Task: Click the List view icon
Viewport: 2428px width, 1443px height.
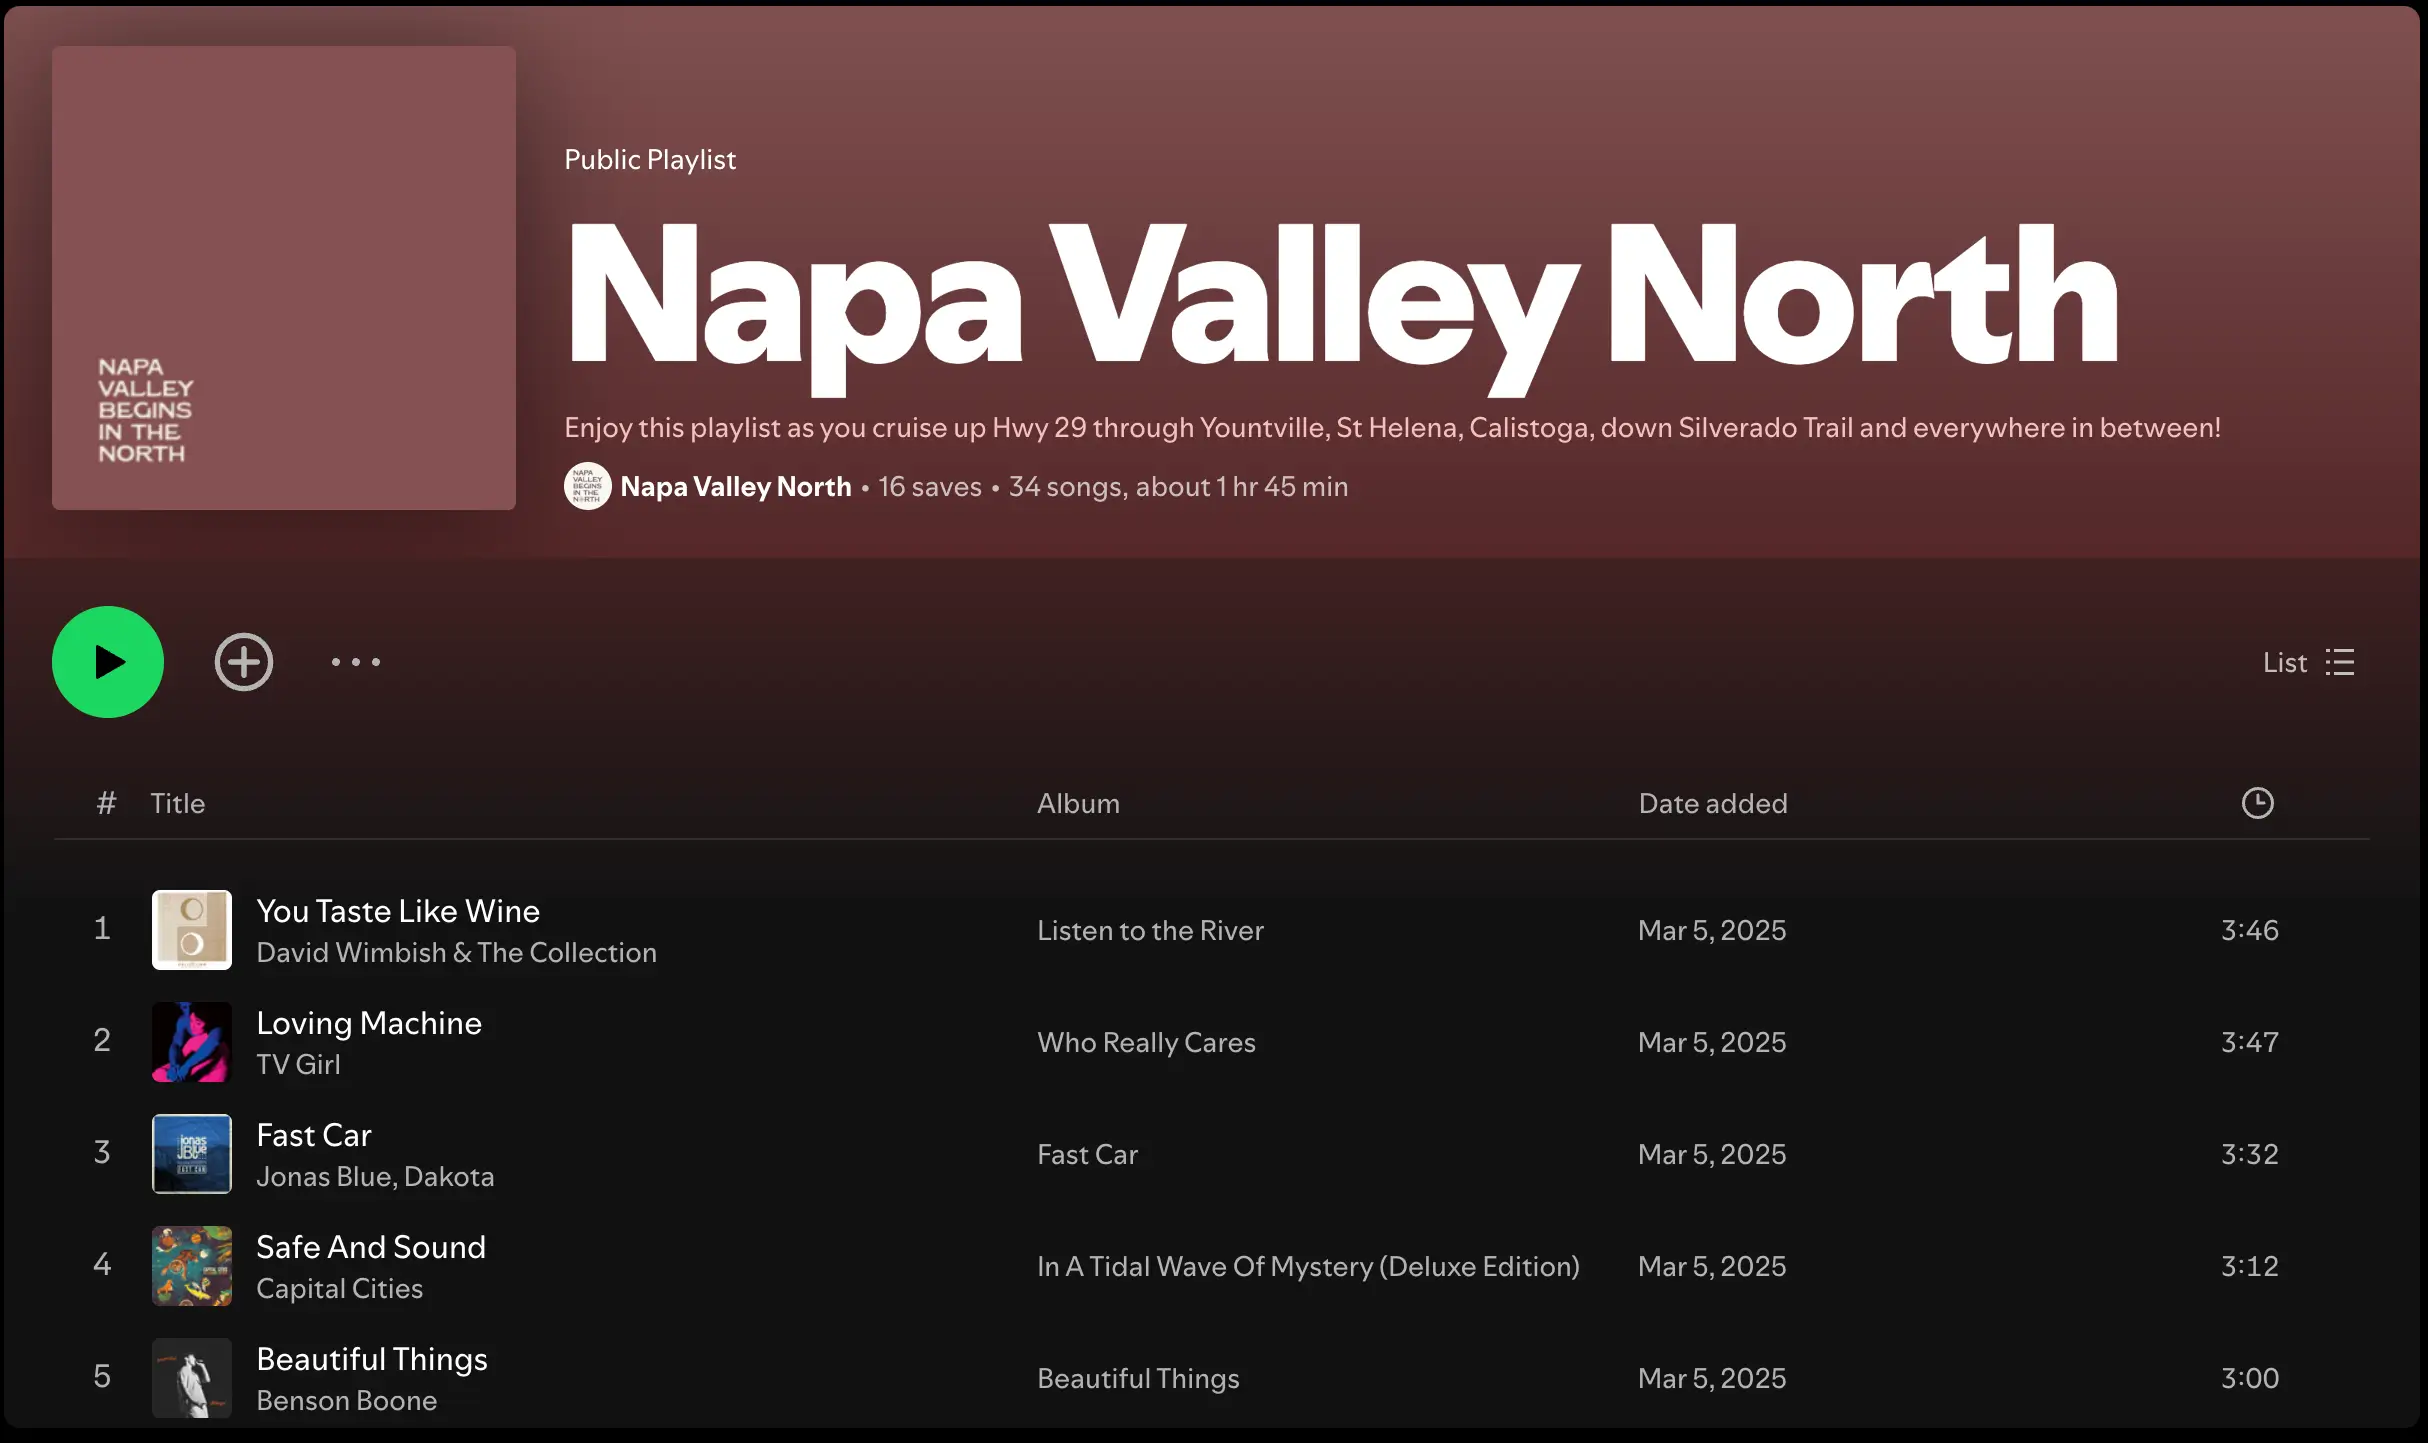Action: coord(2341,661)
